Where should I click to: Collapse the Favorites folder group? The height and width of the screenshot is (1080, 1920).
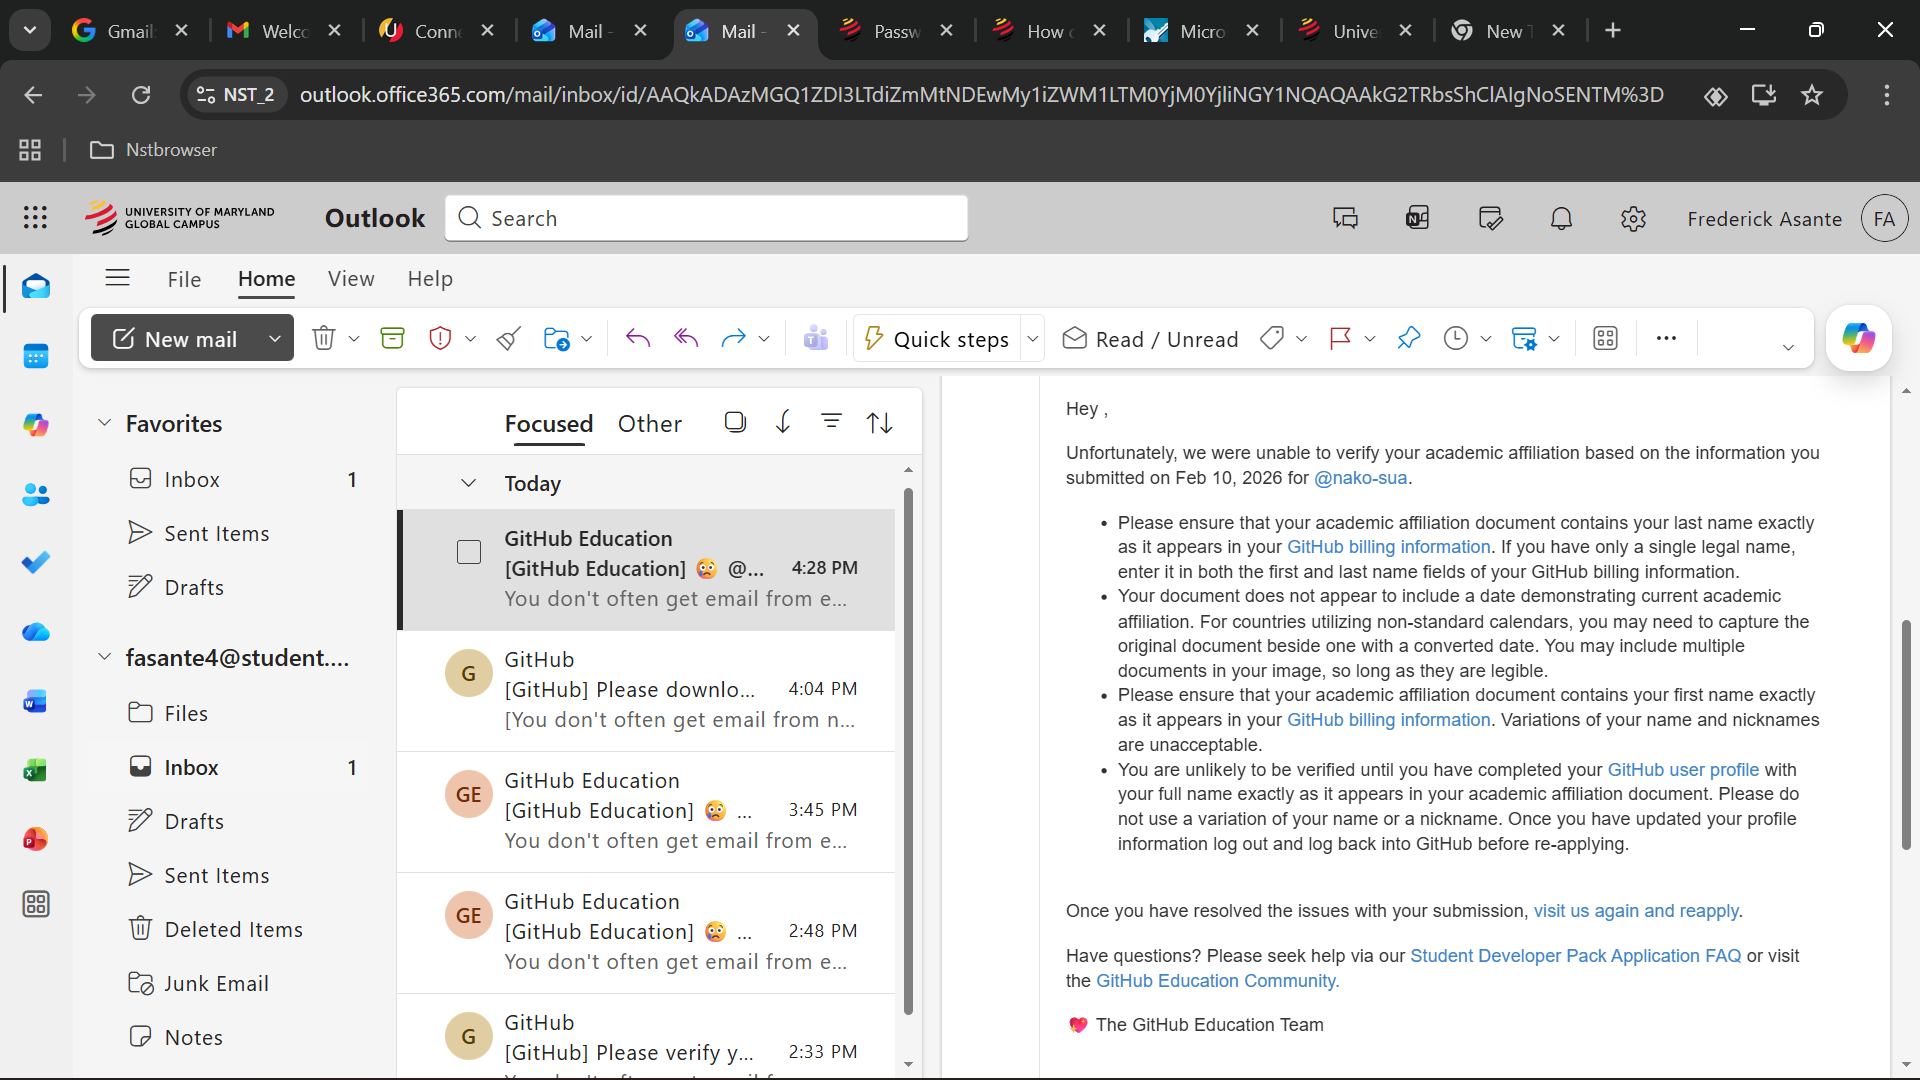[104, 423]
